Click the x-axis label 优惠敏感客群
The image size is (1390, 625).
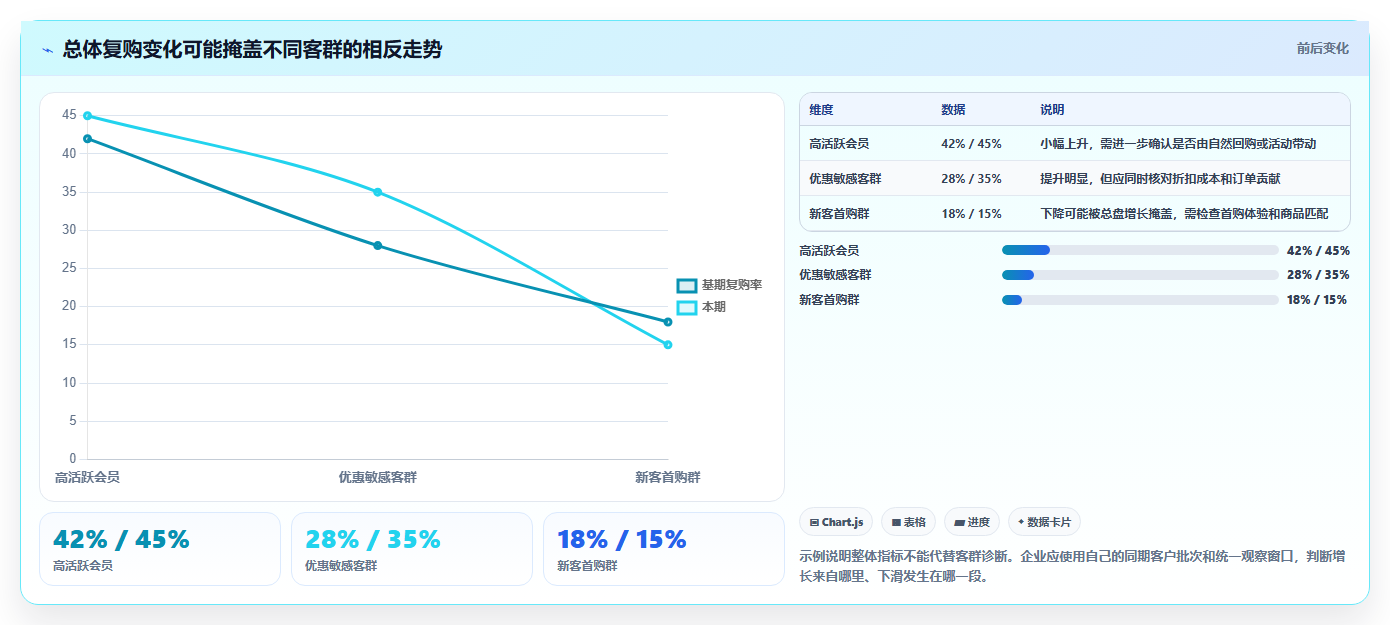tap(378, 478)
